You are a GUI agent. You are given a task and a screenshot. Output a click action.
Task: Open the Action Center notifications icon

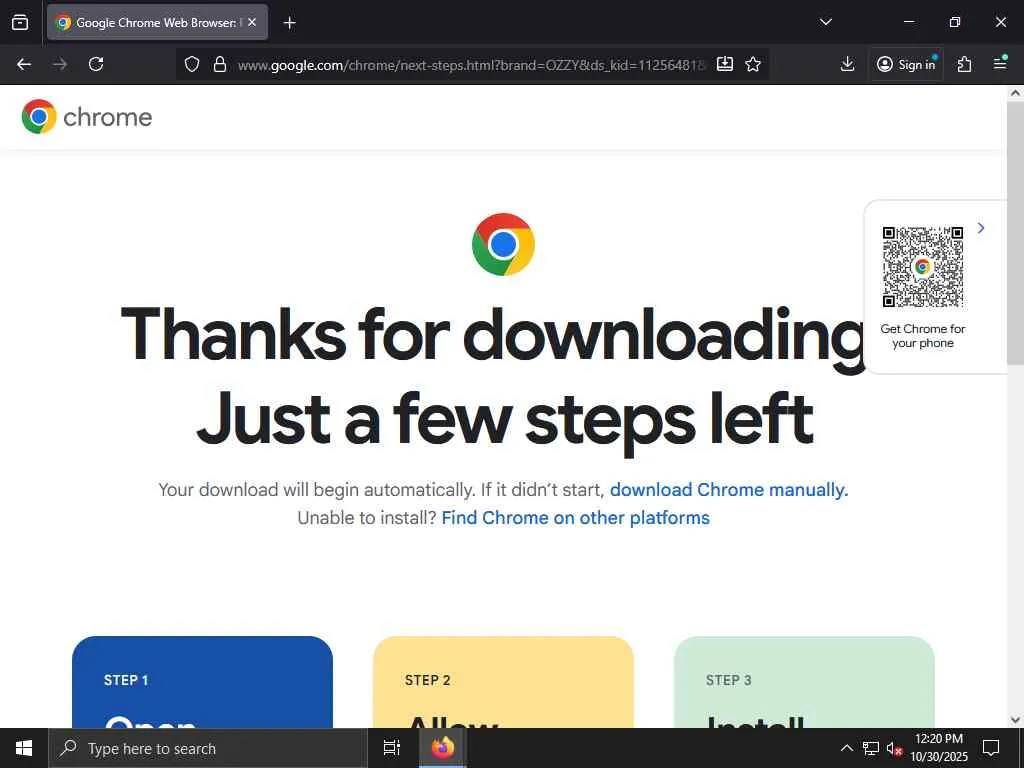point(991,748)
